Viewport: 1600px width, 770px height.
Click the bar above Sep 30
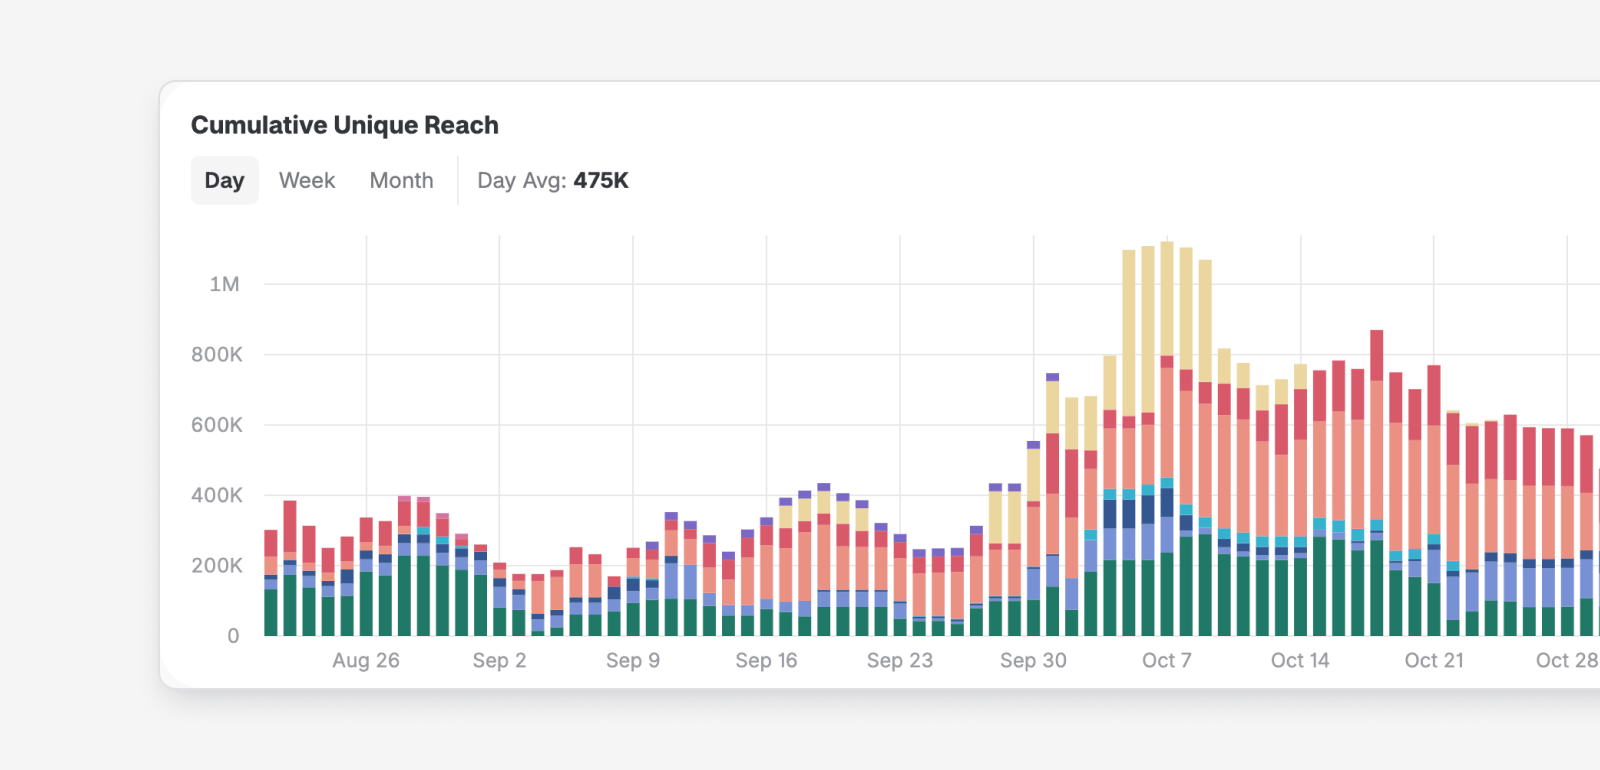coord(1033,539)
